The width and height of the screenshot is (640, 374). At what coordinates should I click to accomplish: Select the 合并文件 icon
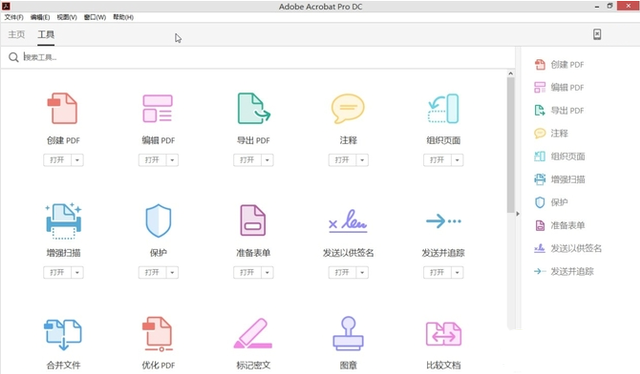coord(63,334)
